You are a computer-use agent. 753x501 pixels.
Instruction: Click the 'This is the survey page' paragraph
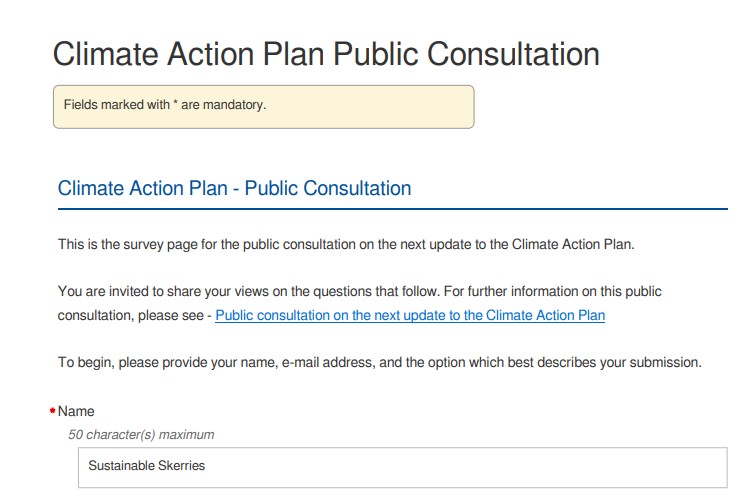point(346,244)
